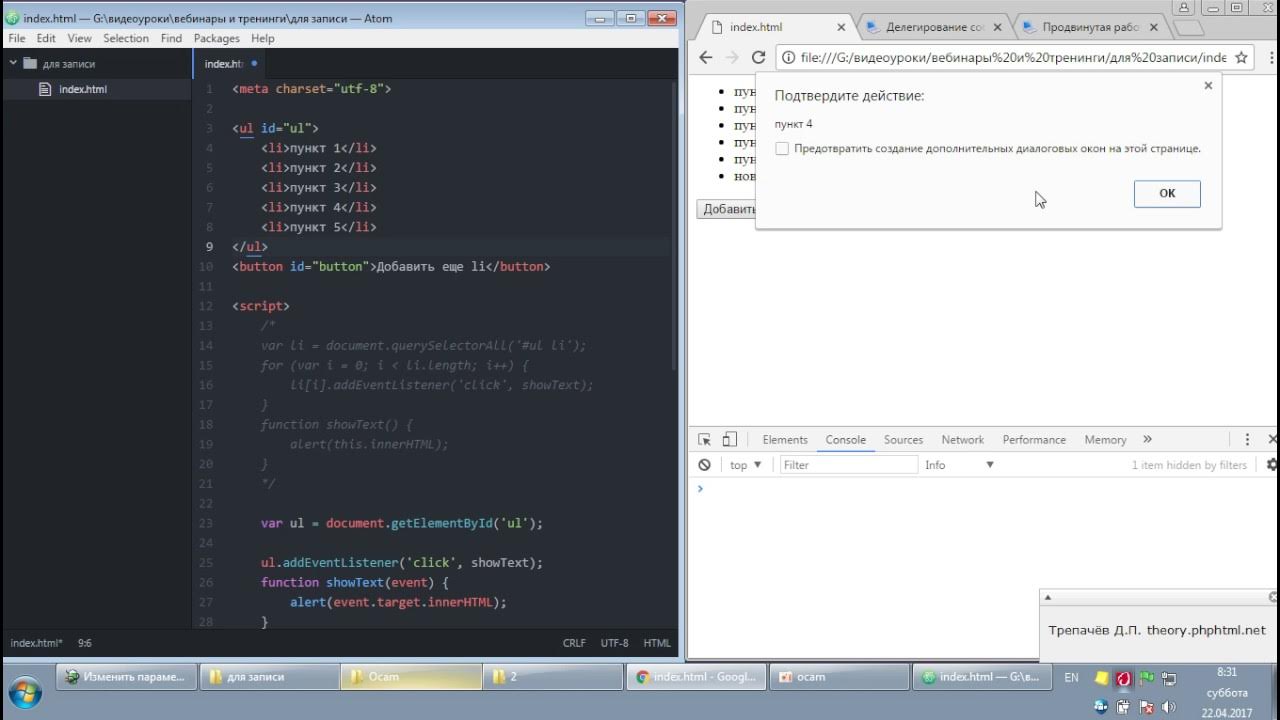1280x720 pixels.
Task: Open the Ocam folder taskbar item
Action: 411,677
